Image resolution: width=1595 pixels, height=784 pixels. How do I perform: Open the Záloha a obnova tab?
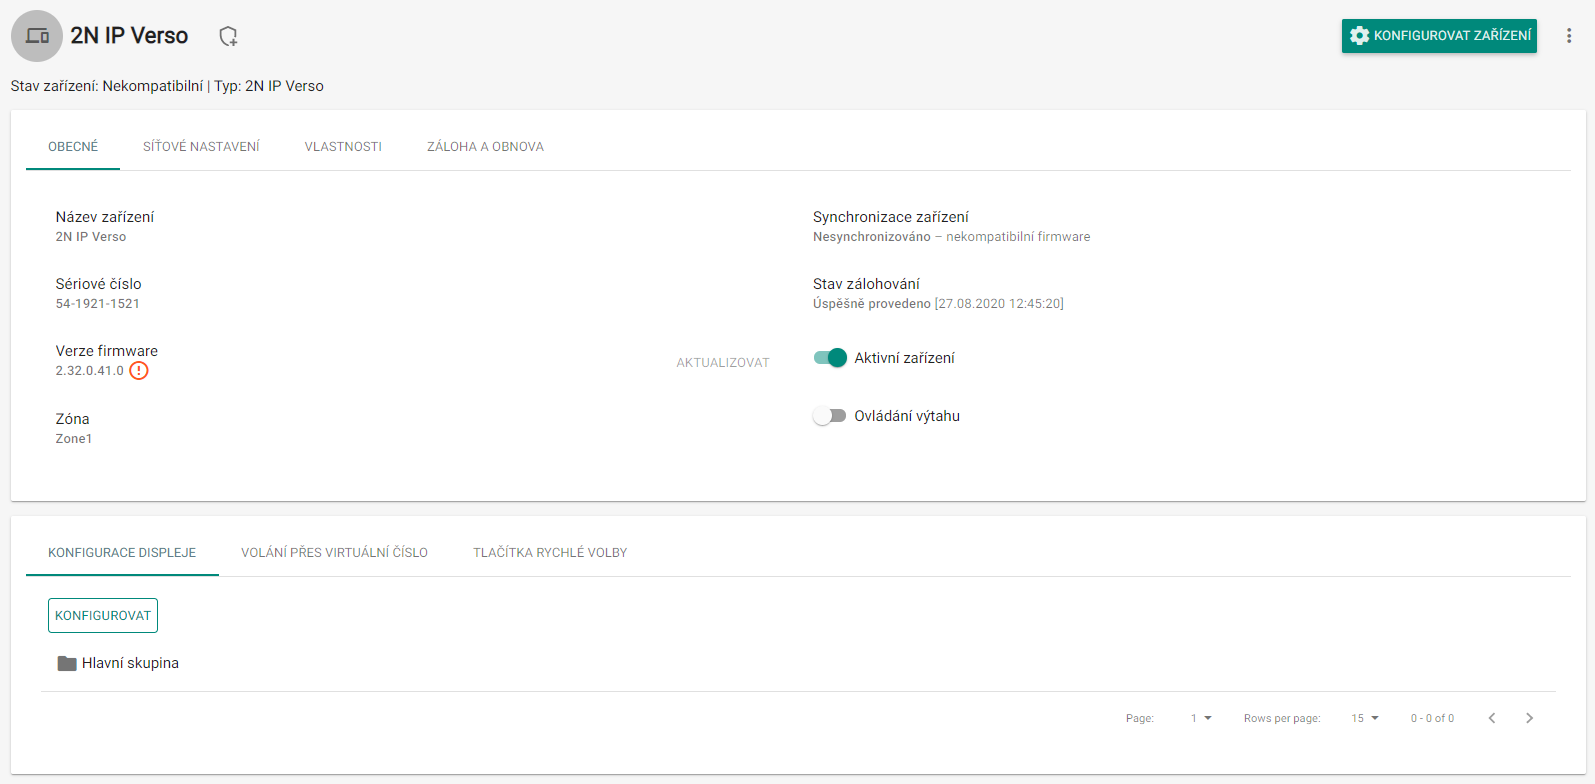485,147
